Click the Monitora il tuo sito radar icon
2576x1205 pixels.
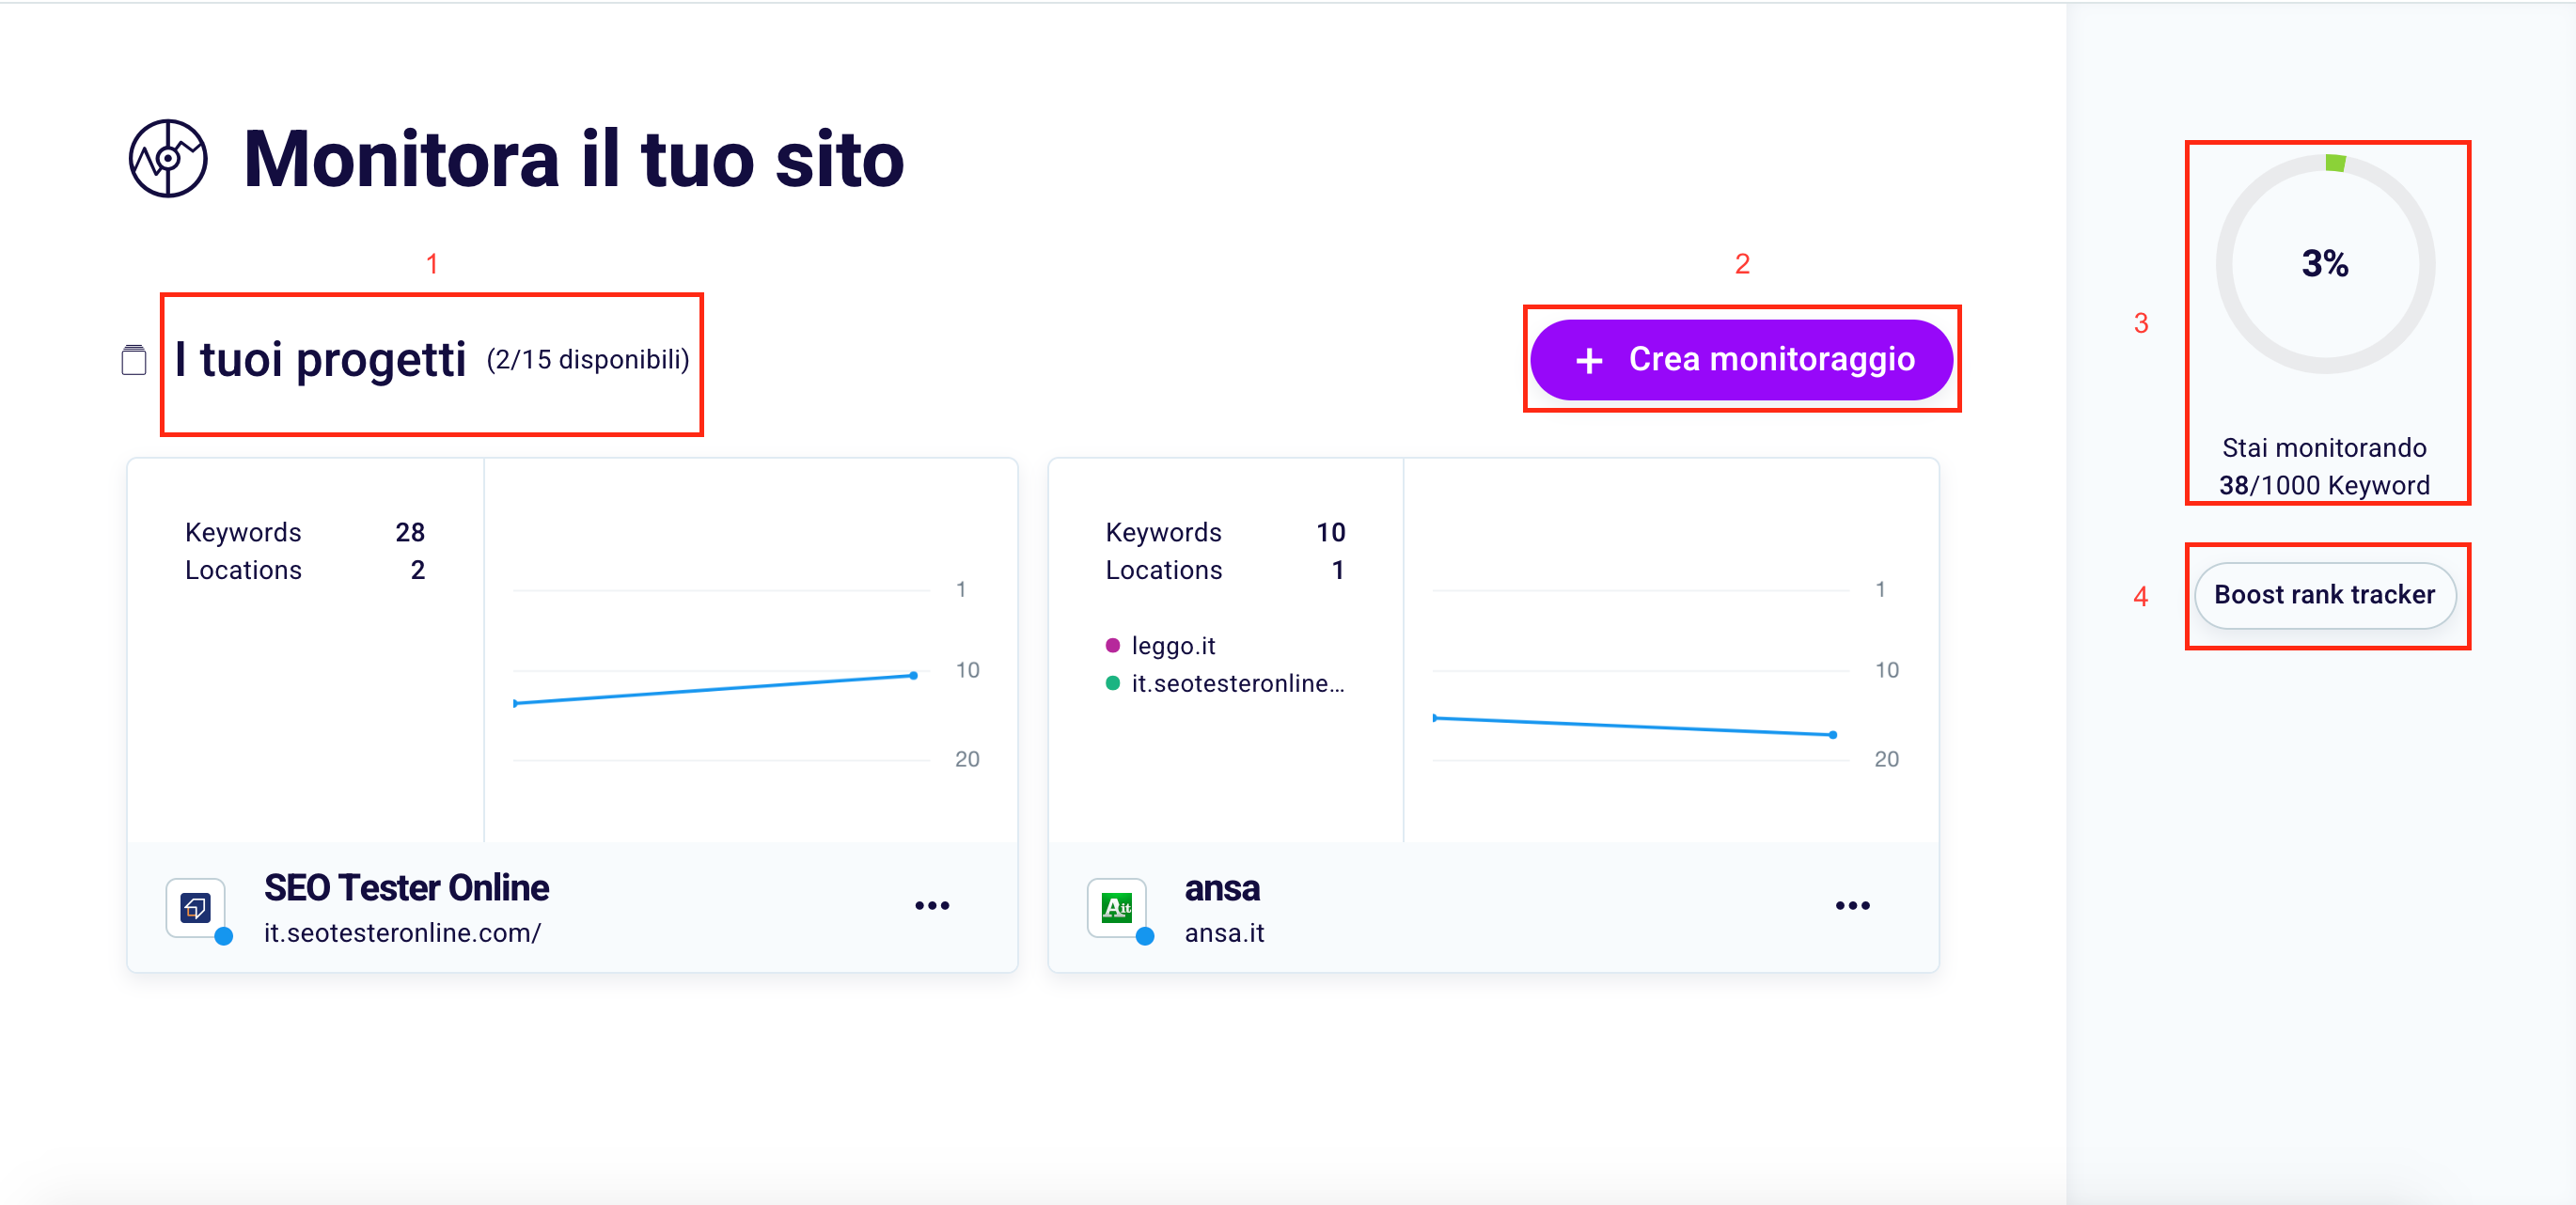tap(168, 158)
